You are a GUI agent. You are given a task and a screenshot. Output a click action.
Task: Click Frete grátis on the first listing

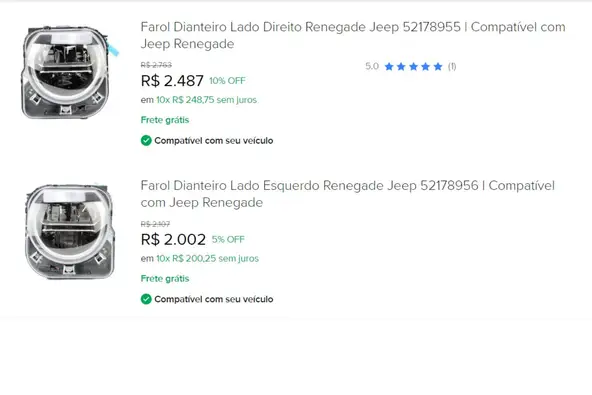click(165, 120)
